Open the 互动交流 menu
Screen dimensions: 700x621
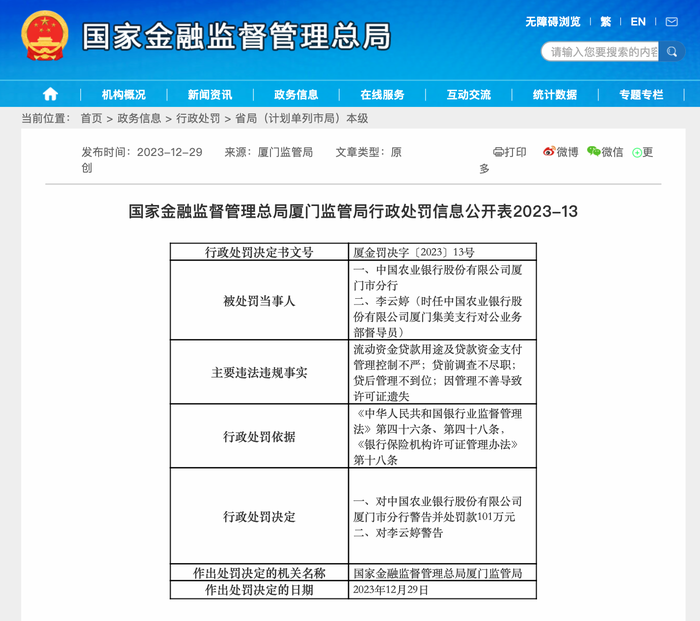point(469,95)
